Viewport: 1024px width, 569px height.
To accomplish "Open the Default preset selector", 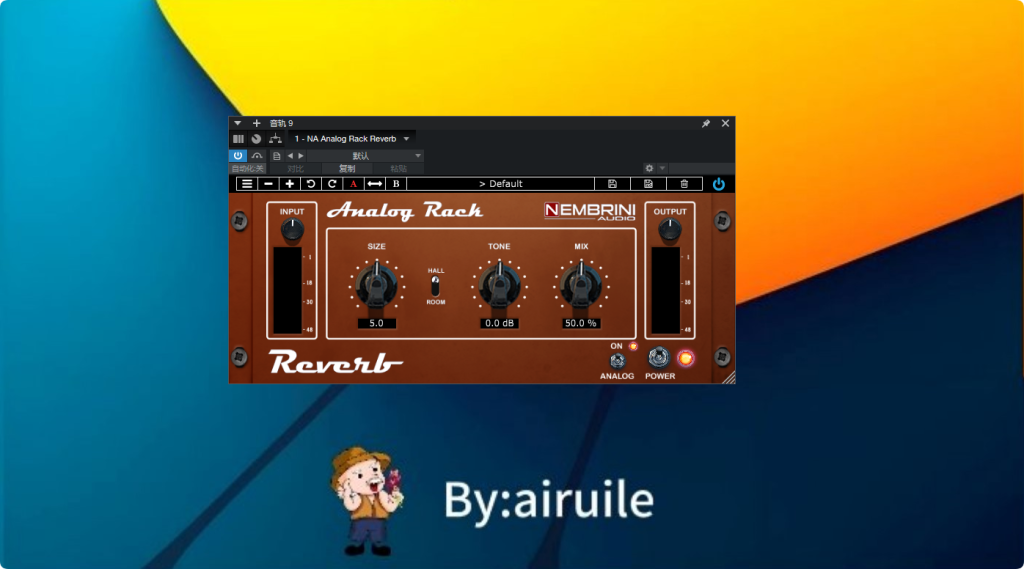I will tap(501, 184).
